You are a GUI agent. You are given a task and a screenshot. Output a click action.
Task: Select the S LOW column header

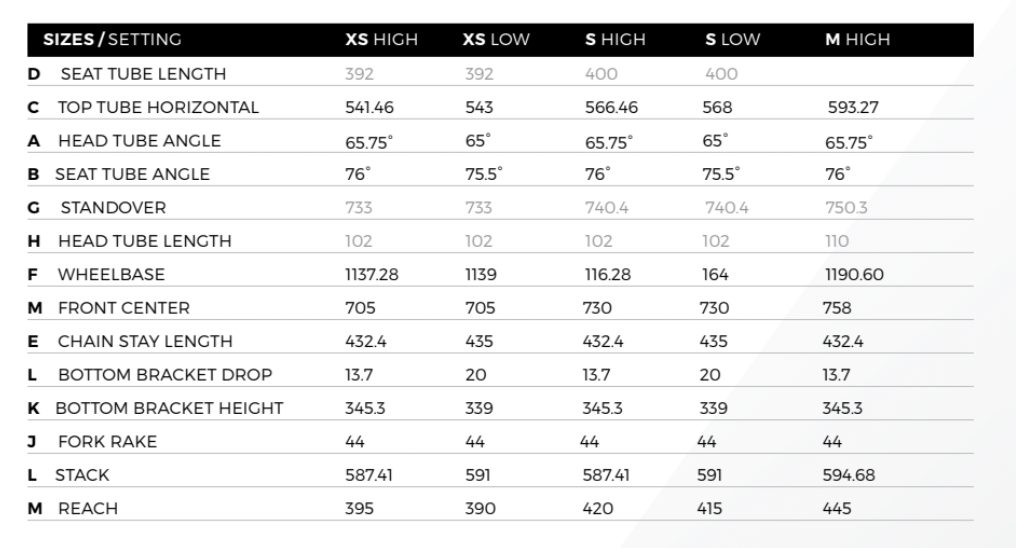pos(732,40)
